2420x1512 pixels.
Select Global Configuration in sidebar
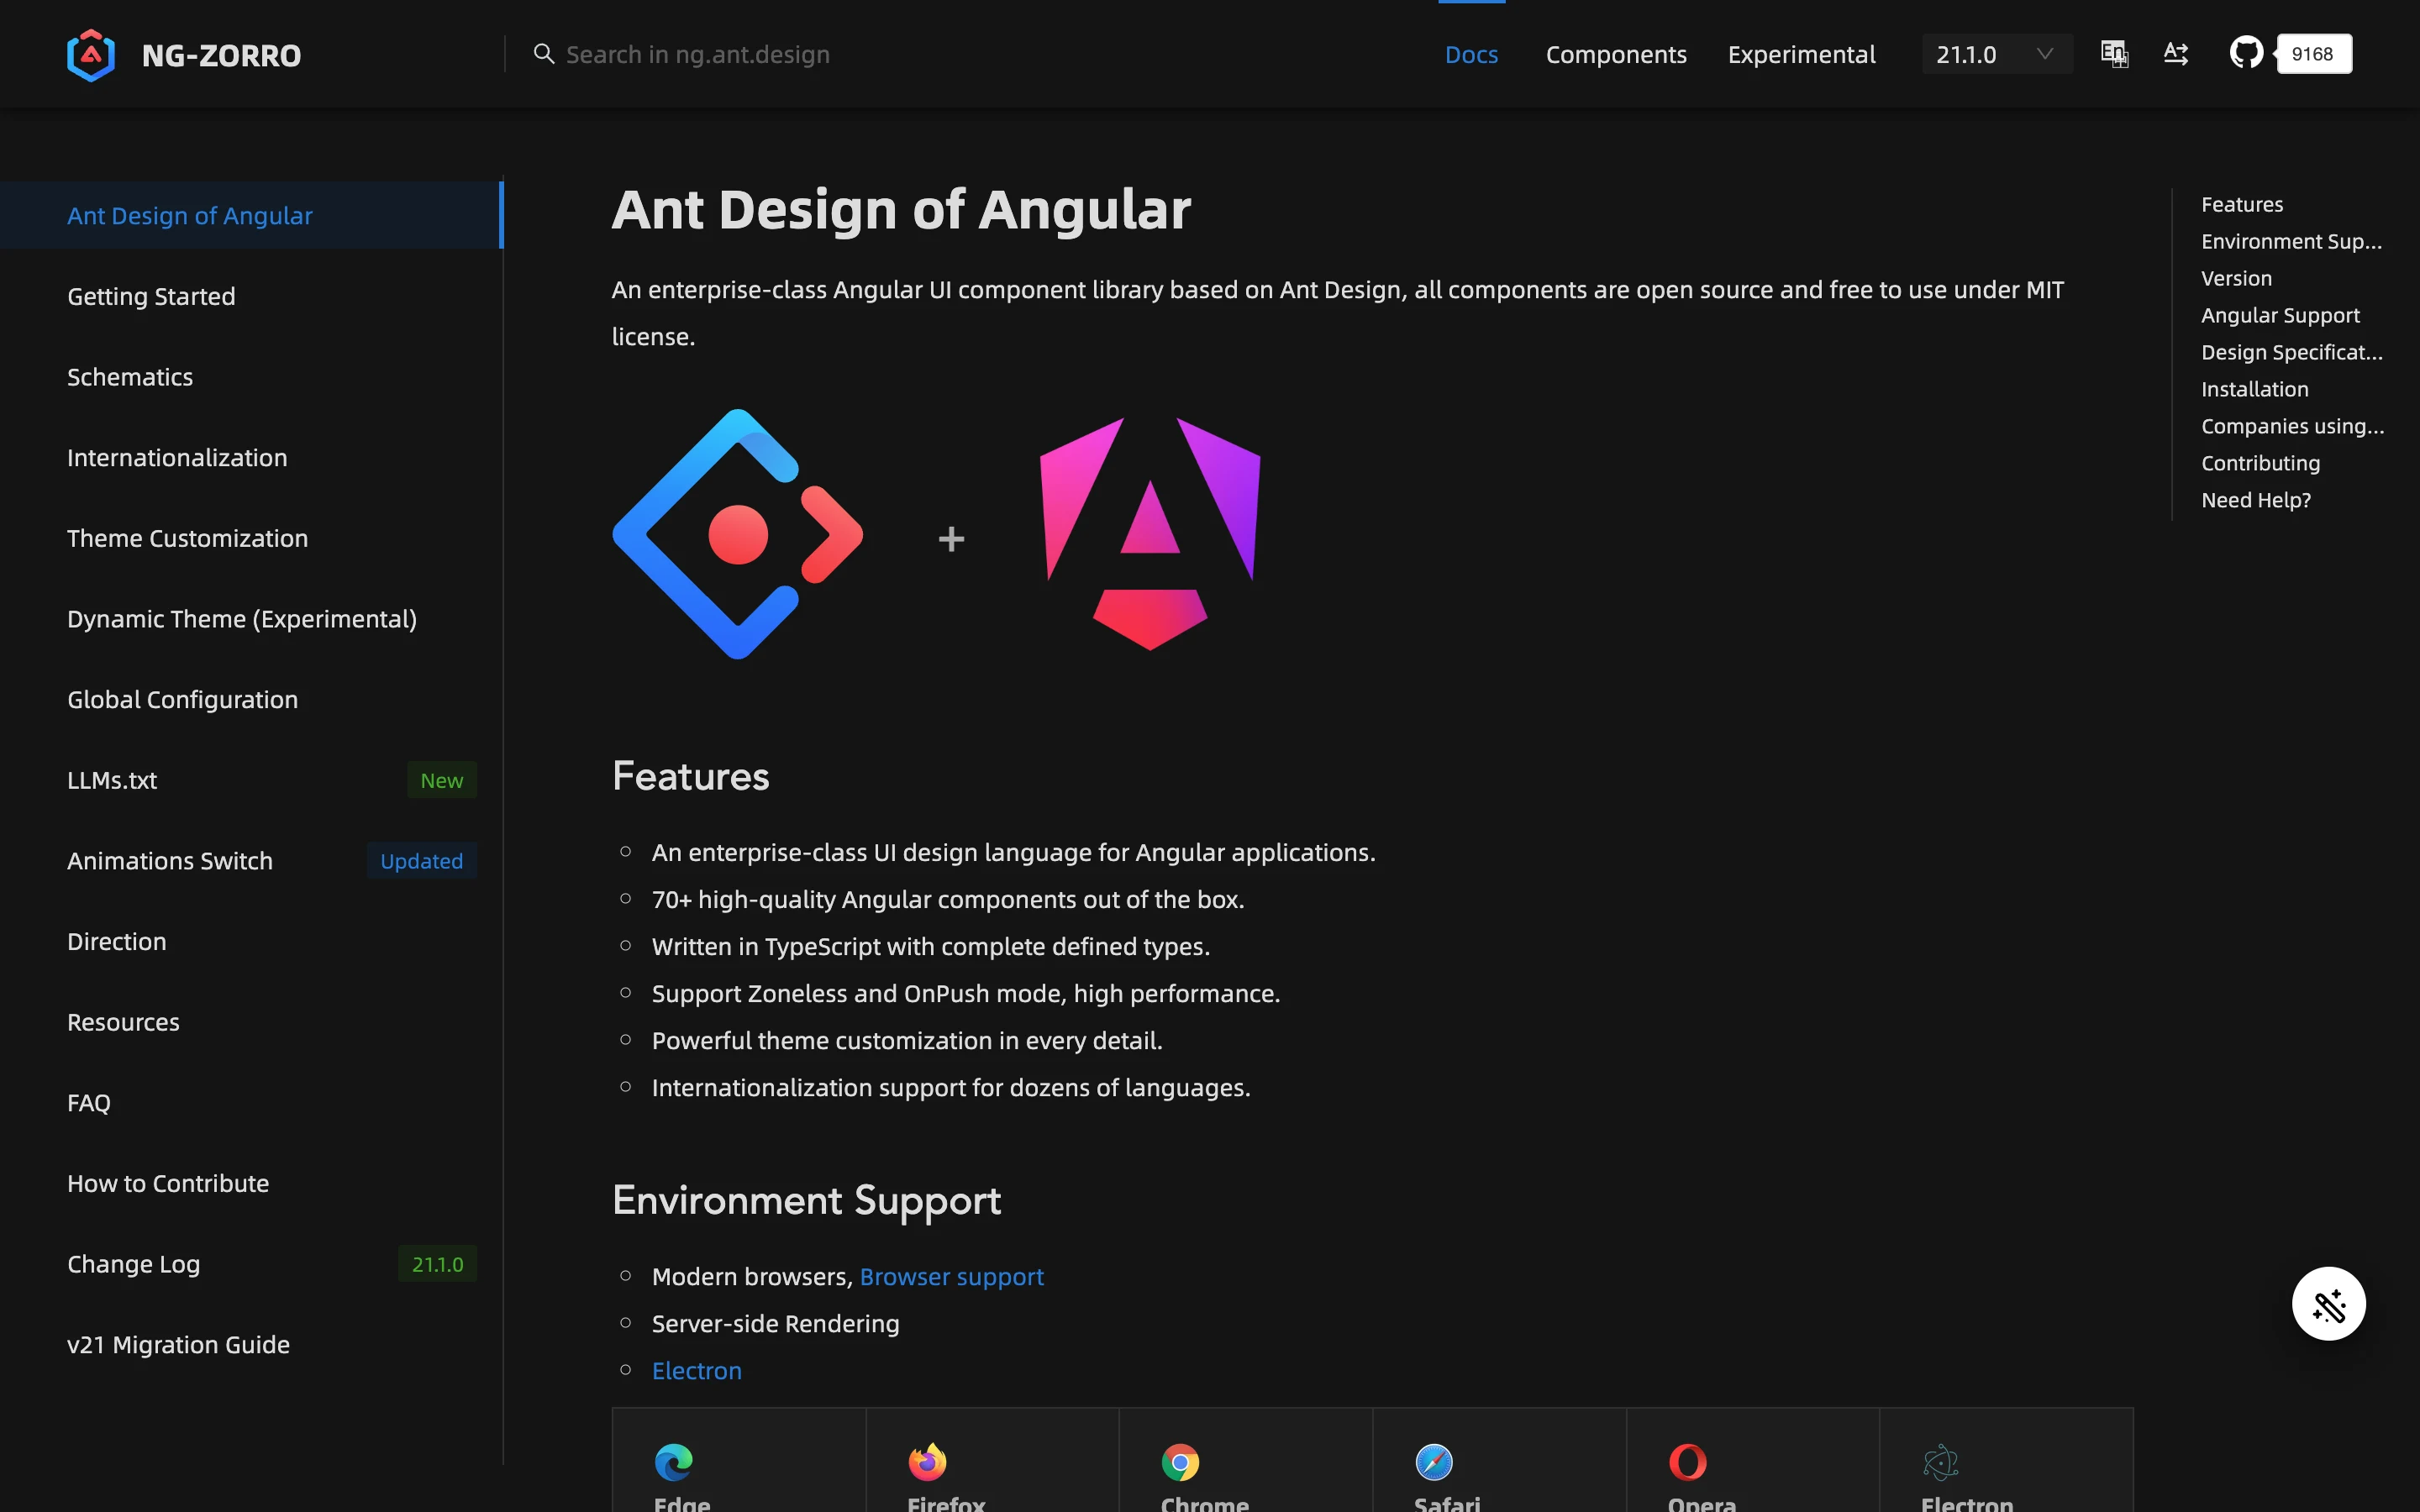251,699
